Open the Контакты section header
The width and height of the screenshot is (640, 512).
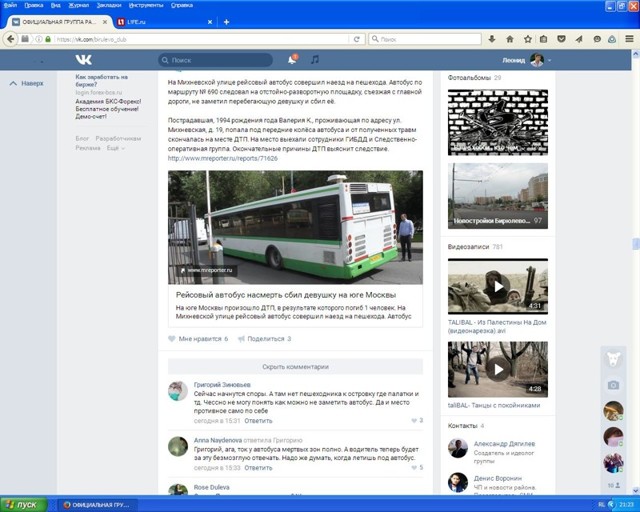coord(462,425)
